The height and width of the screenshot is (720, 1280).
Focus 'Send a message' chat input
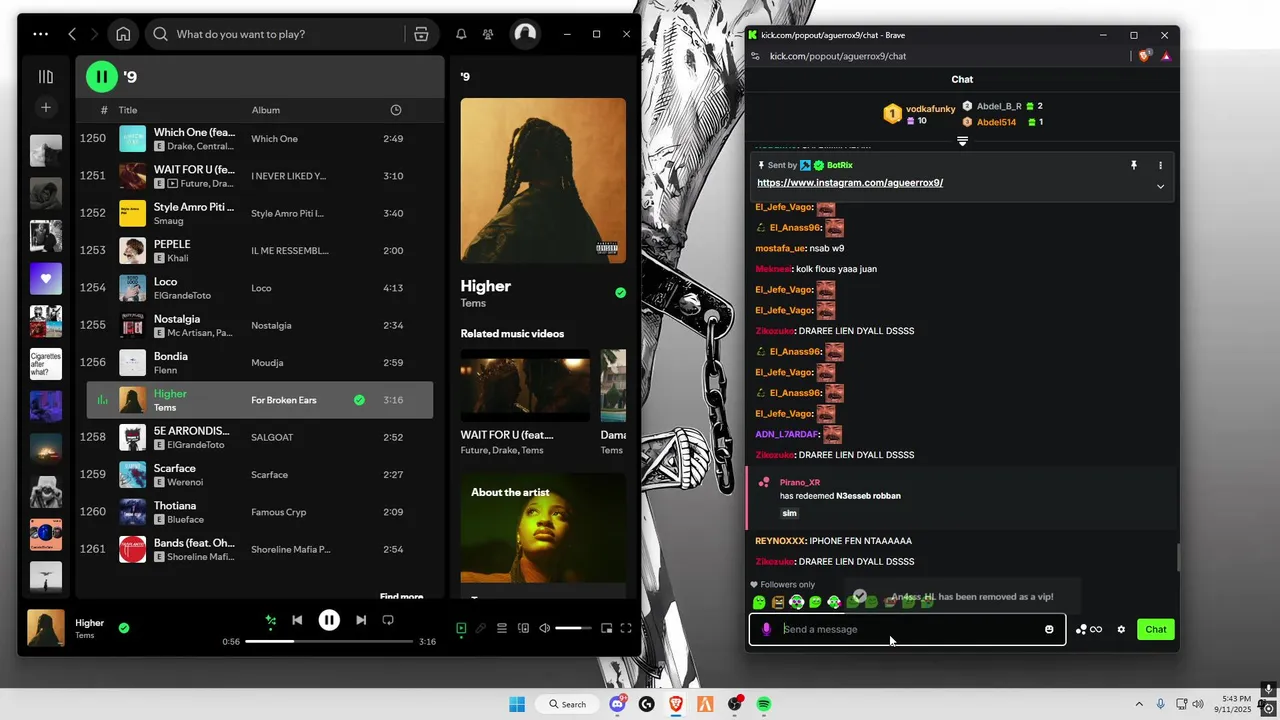point(909,629)
